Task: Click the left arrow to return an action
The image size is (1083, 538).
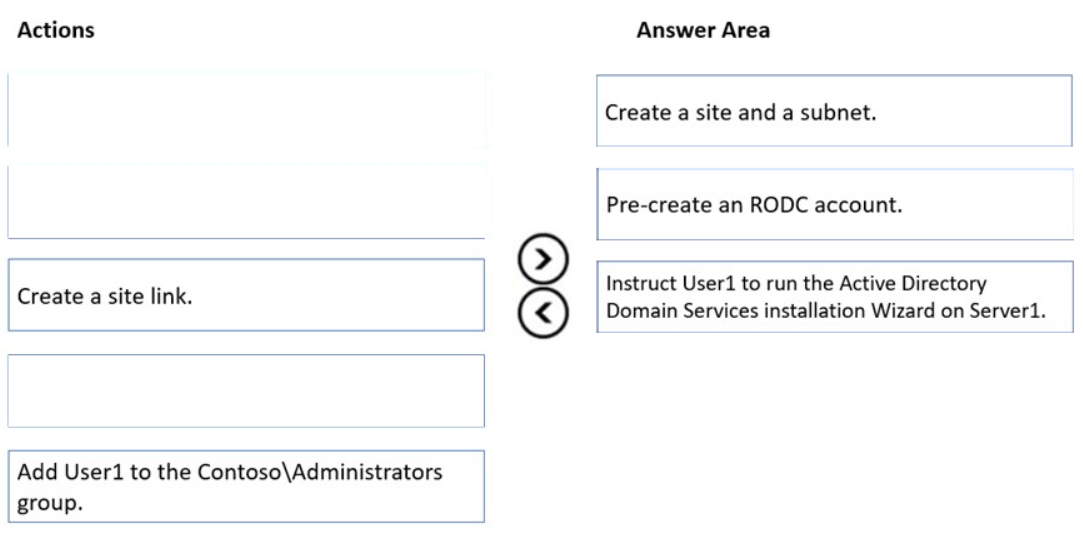Action: pyautogui.click(x=543, y=312)
